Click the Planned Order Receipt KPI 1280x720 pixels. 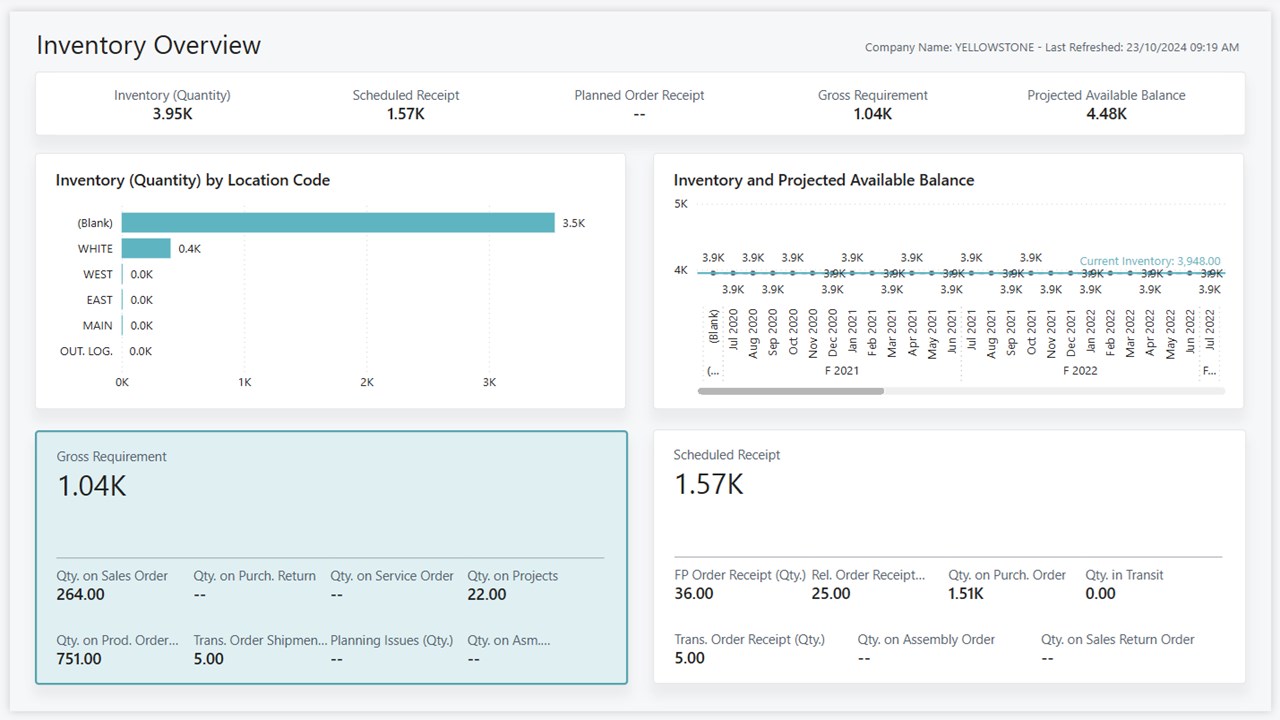(x=639, y=104)
